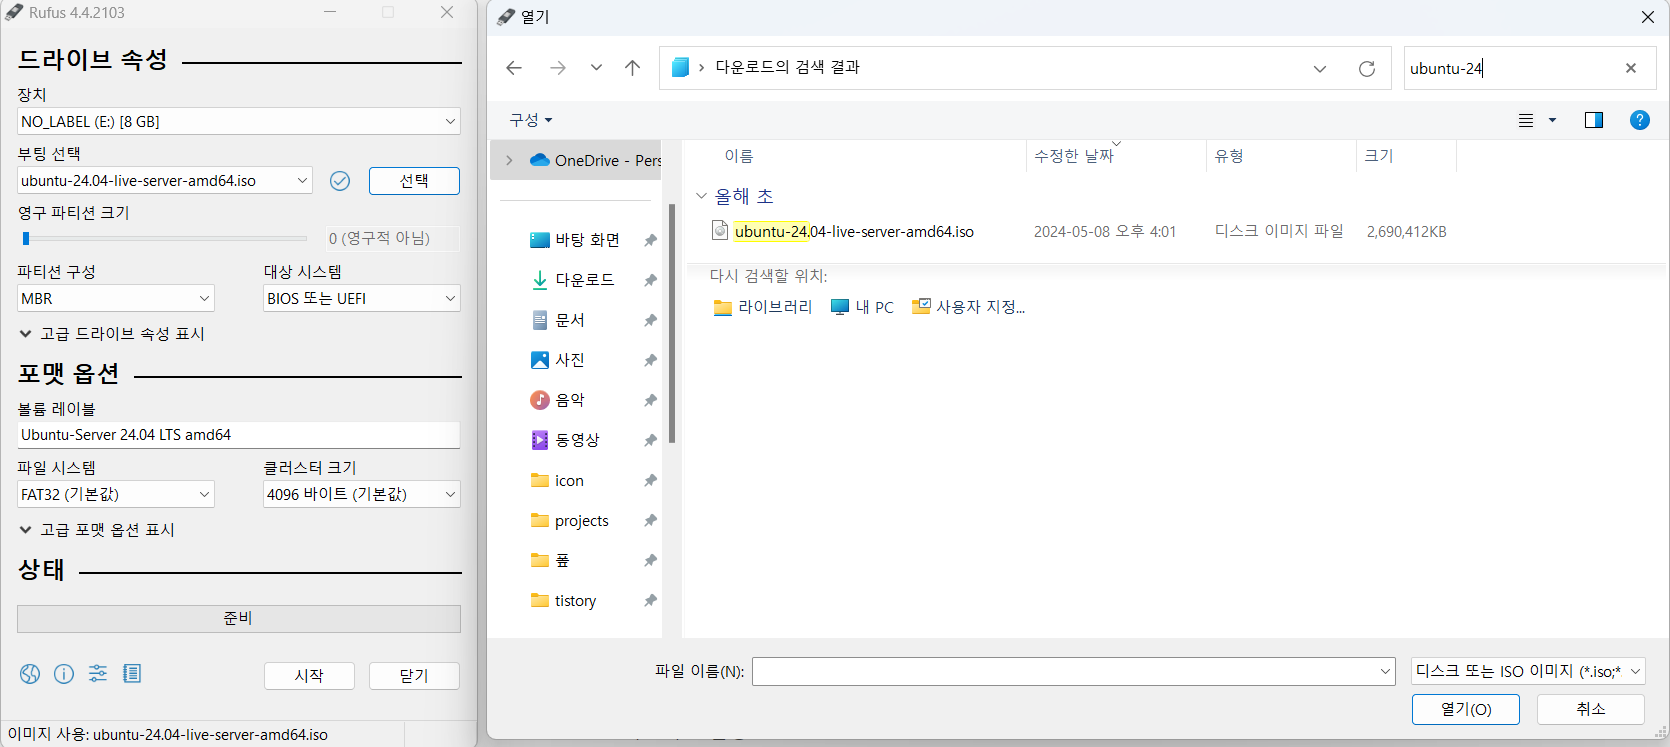Click the 취소 cancel button
This screenshot has width=1670, height=747.
1591,709
